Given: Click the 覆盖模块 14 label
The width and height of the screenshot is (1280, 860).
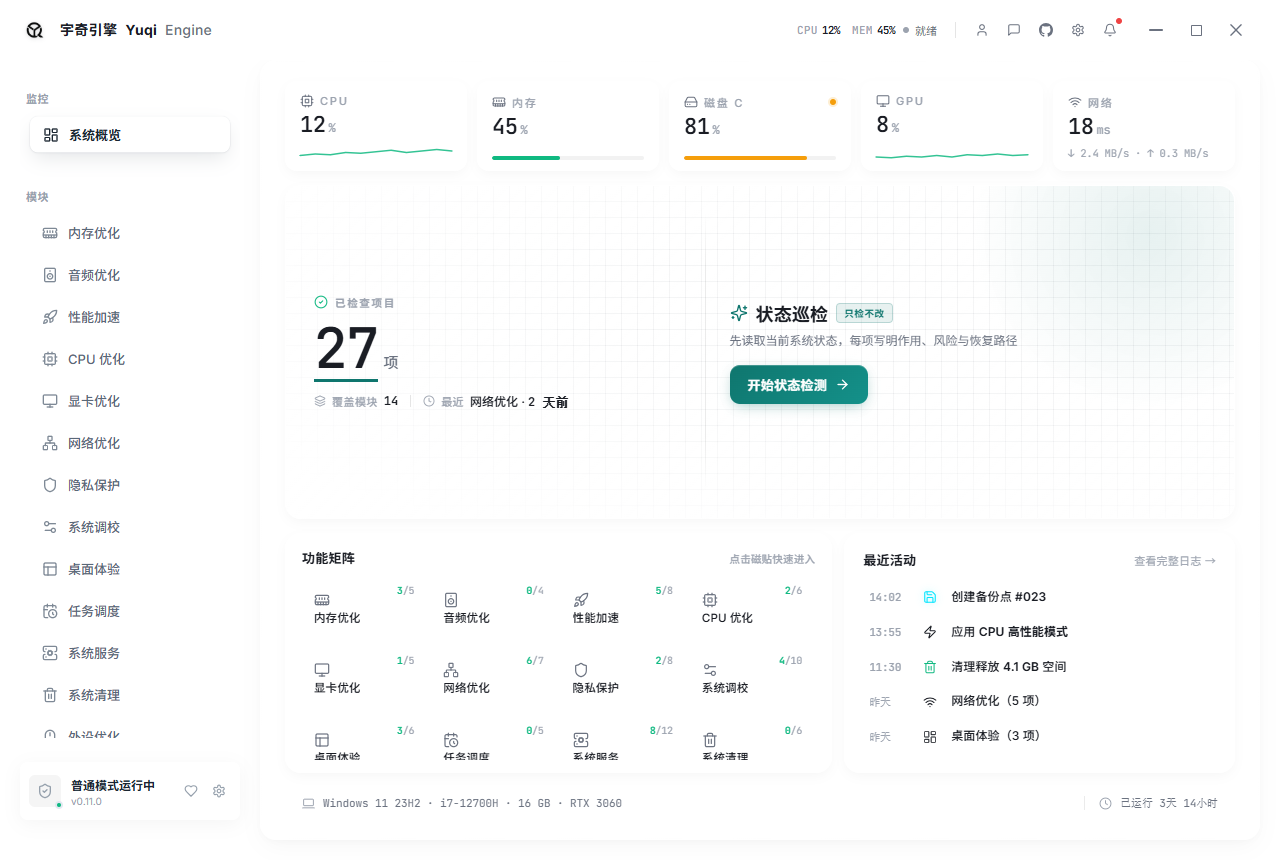Looking at the screenshot, I should (356, 401).
